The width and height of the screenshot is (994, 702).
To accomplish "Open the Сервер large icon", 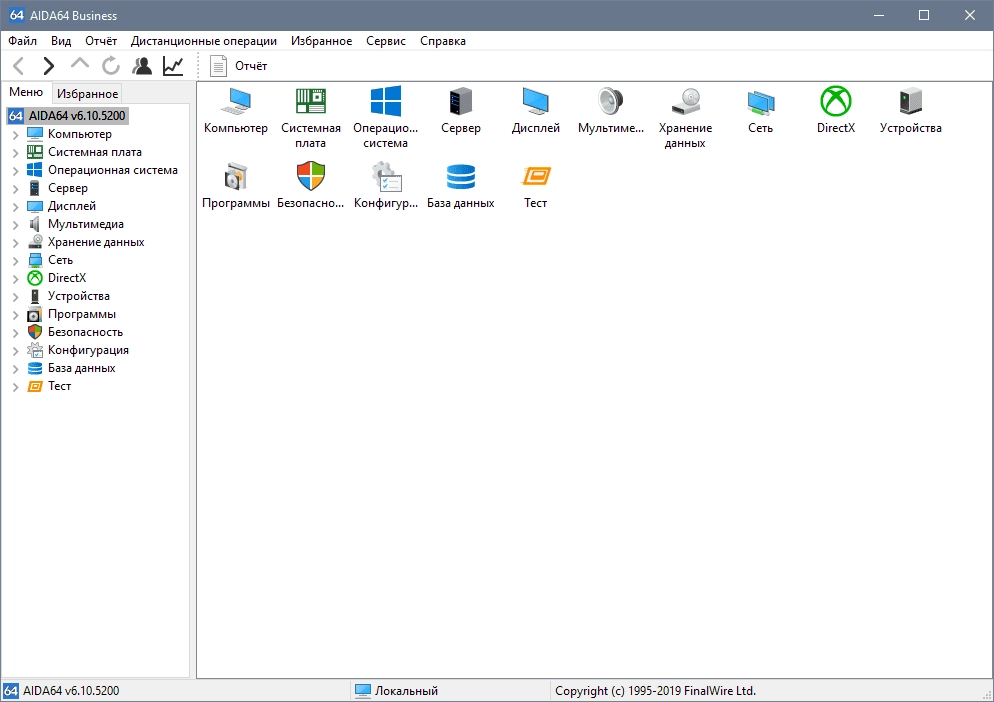I will [x=461, y=102].
